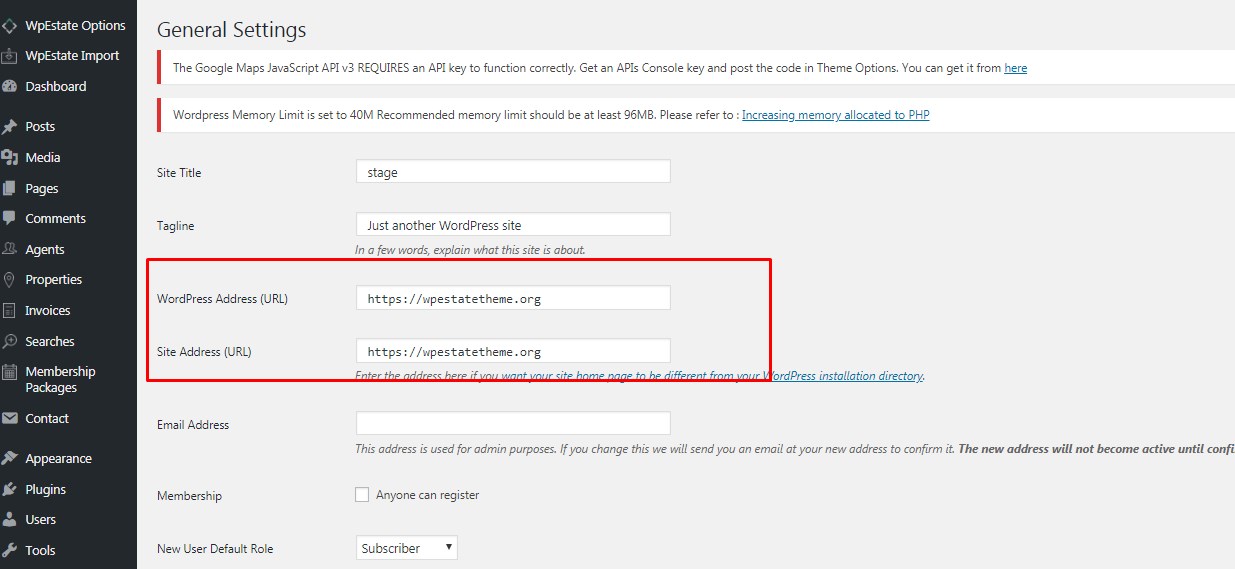Open Increasing memory allocated to PHP link

pyautogui.click(x=835, y=115)
